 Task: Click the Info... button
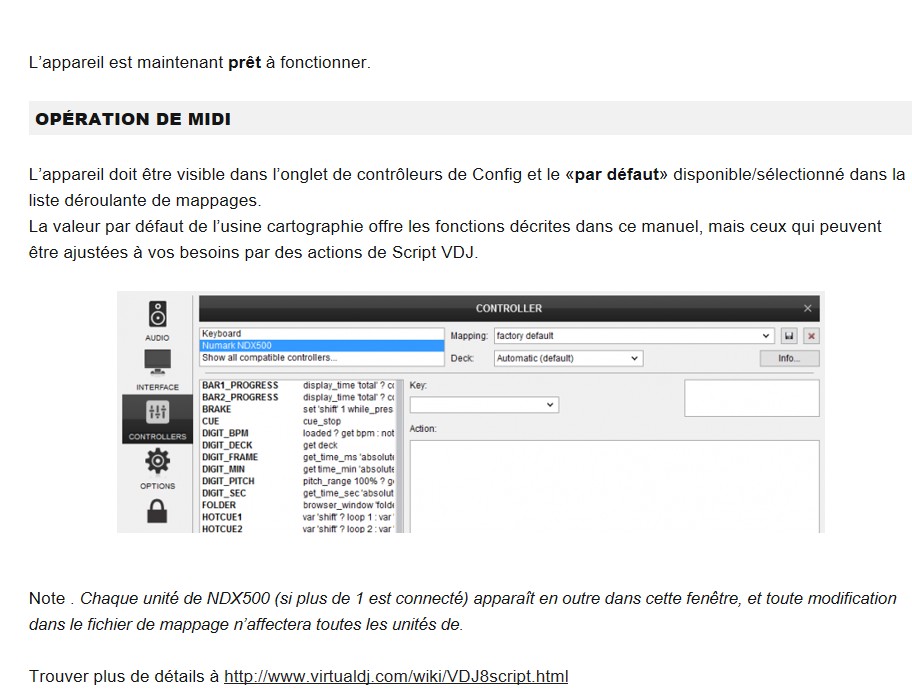click(x=789, y=358)
